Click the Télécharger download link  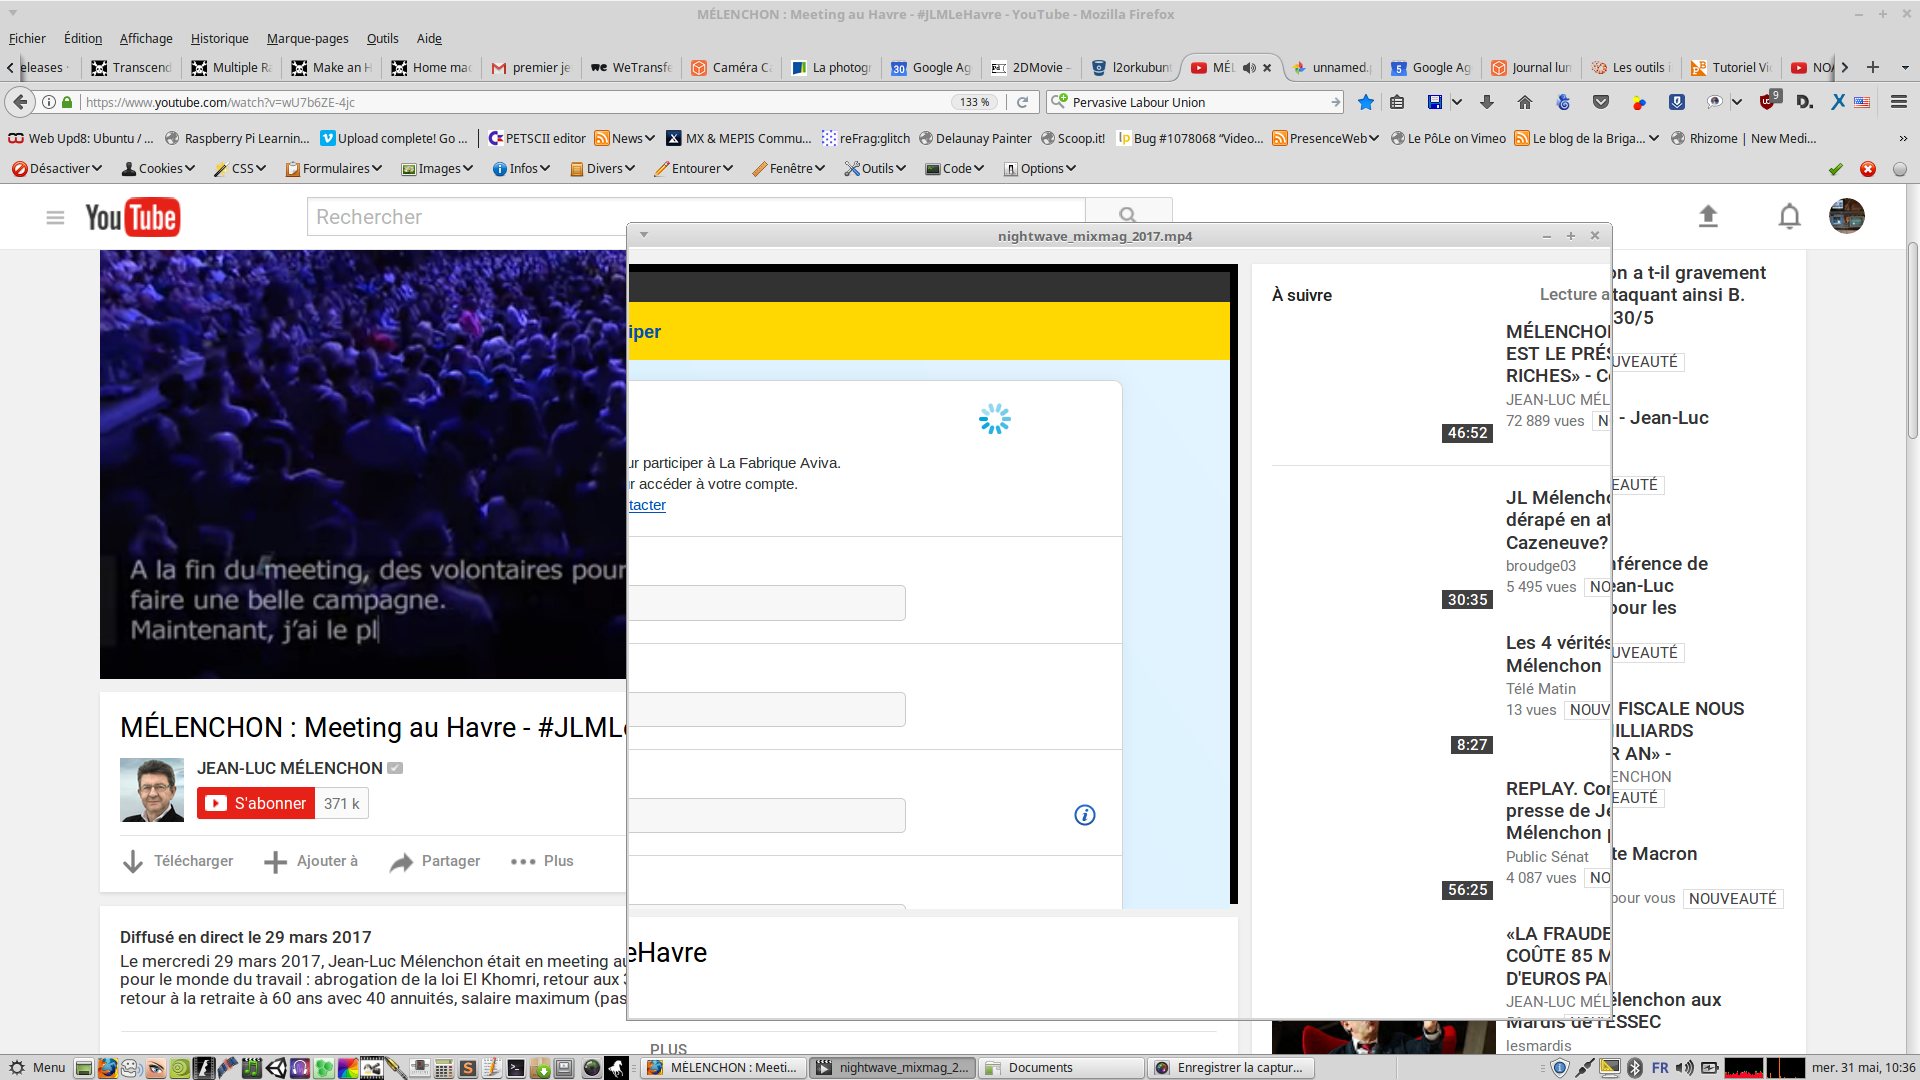[x=178, y=861]
